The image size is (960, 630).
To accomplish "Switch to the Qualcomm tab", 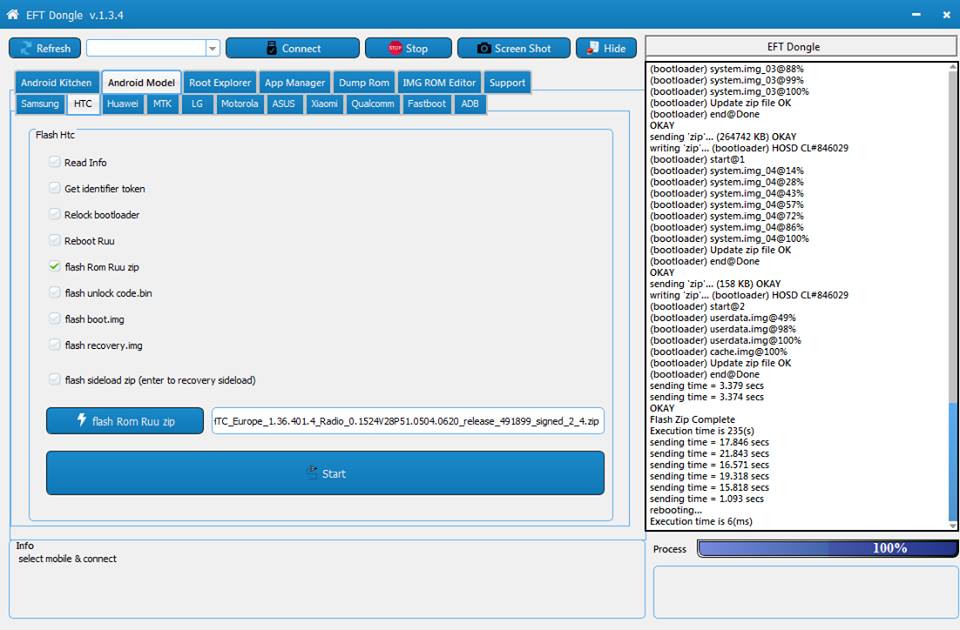I will 373,103.
